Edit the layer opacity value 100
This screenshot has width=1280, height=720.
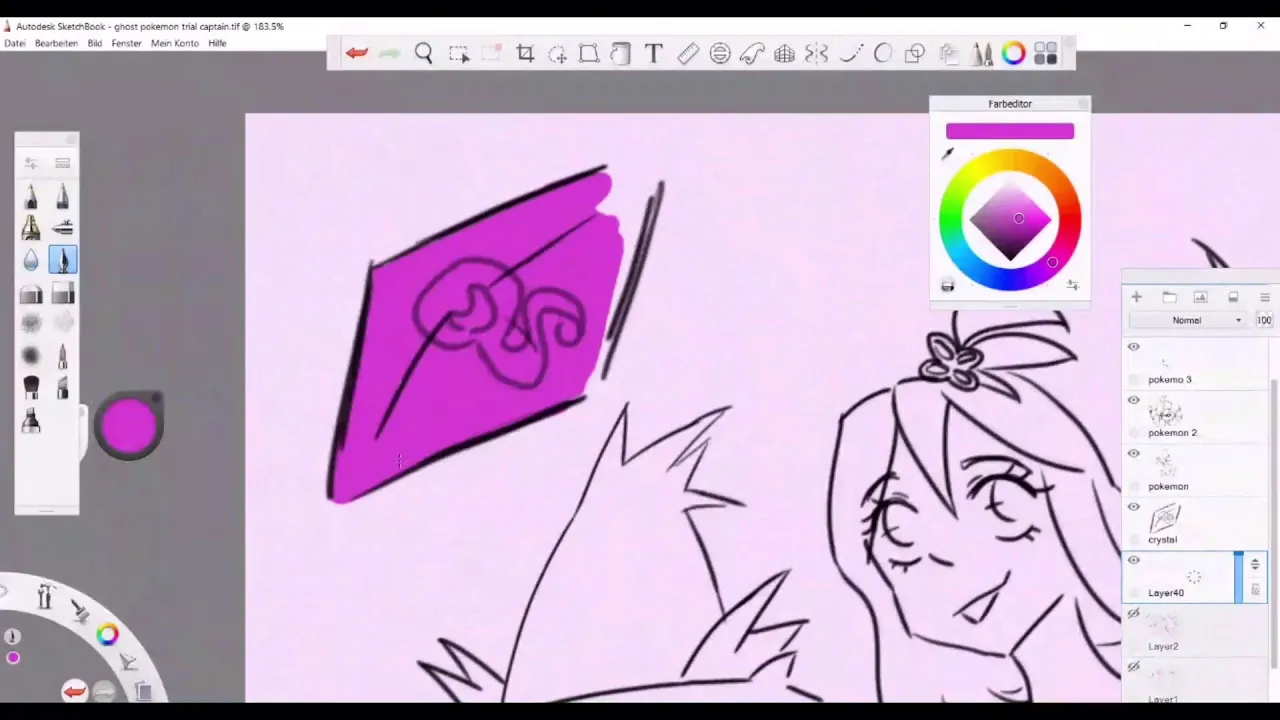pos(1264,320)
